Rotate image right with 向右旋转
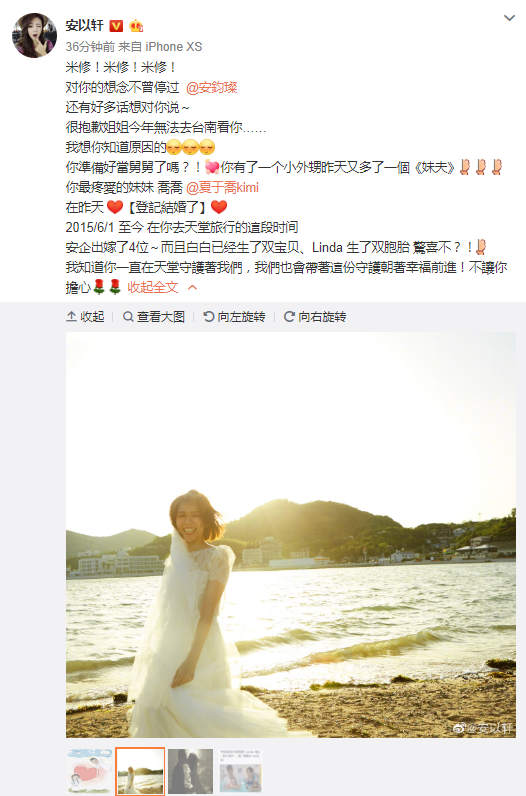This screenshot has height=796, width=526. click(315, 317)
